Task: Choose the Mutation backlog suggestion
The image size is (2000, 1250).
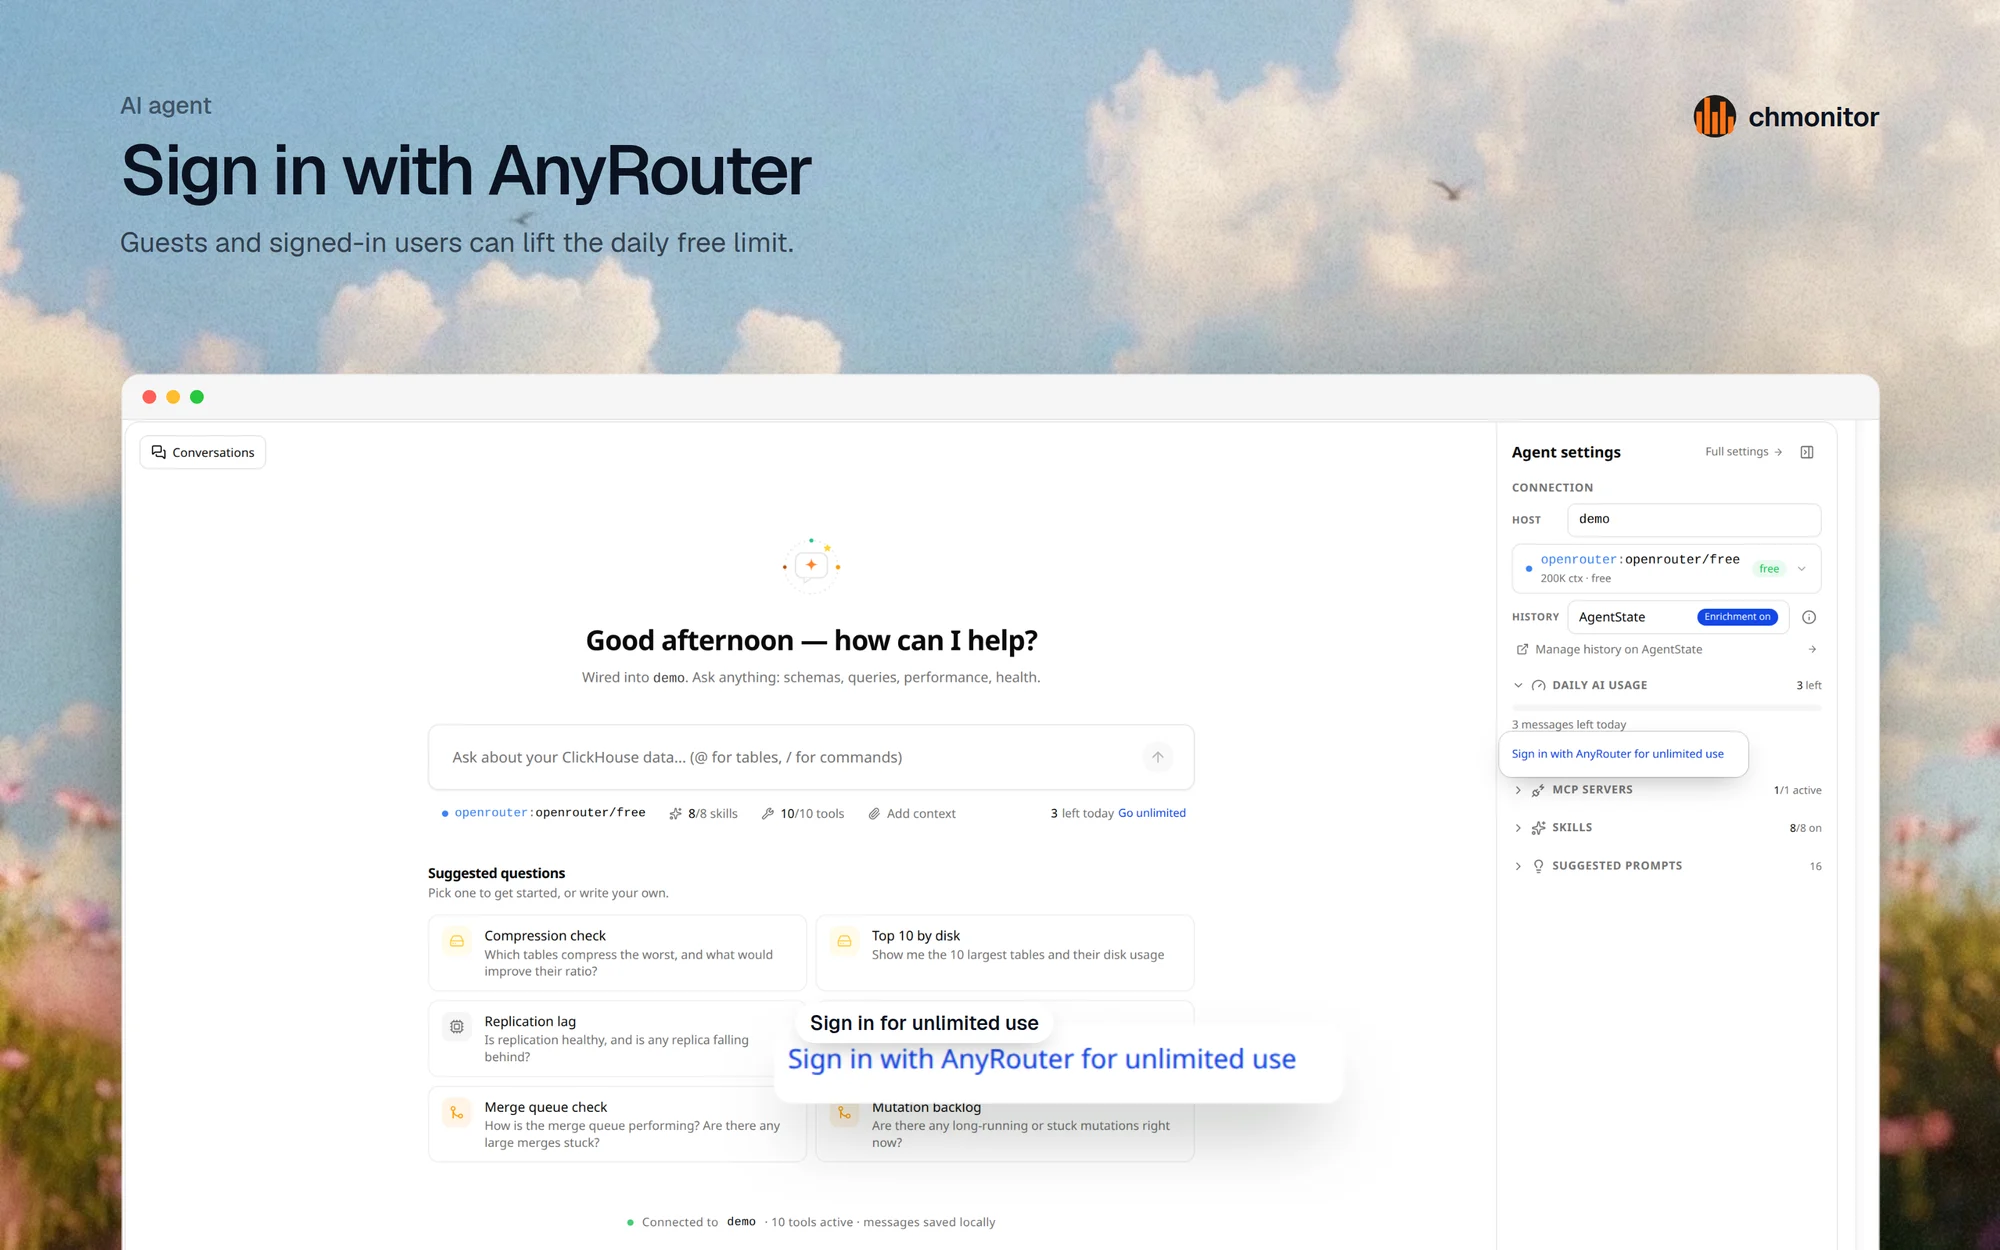Action: point(1005,1130)
